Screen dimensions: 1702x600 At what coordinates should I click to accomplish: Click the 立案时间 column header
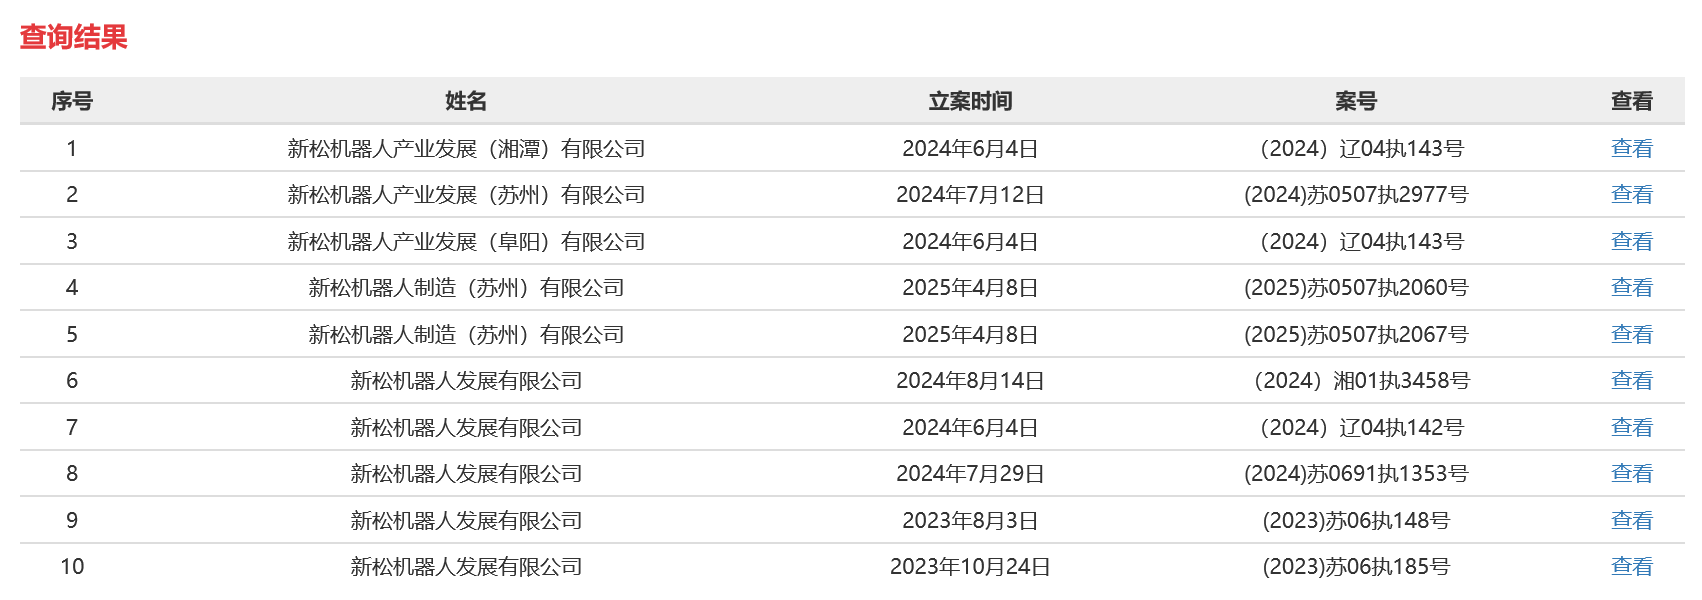[970, 101]
